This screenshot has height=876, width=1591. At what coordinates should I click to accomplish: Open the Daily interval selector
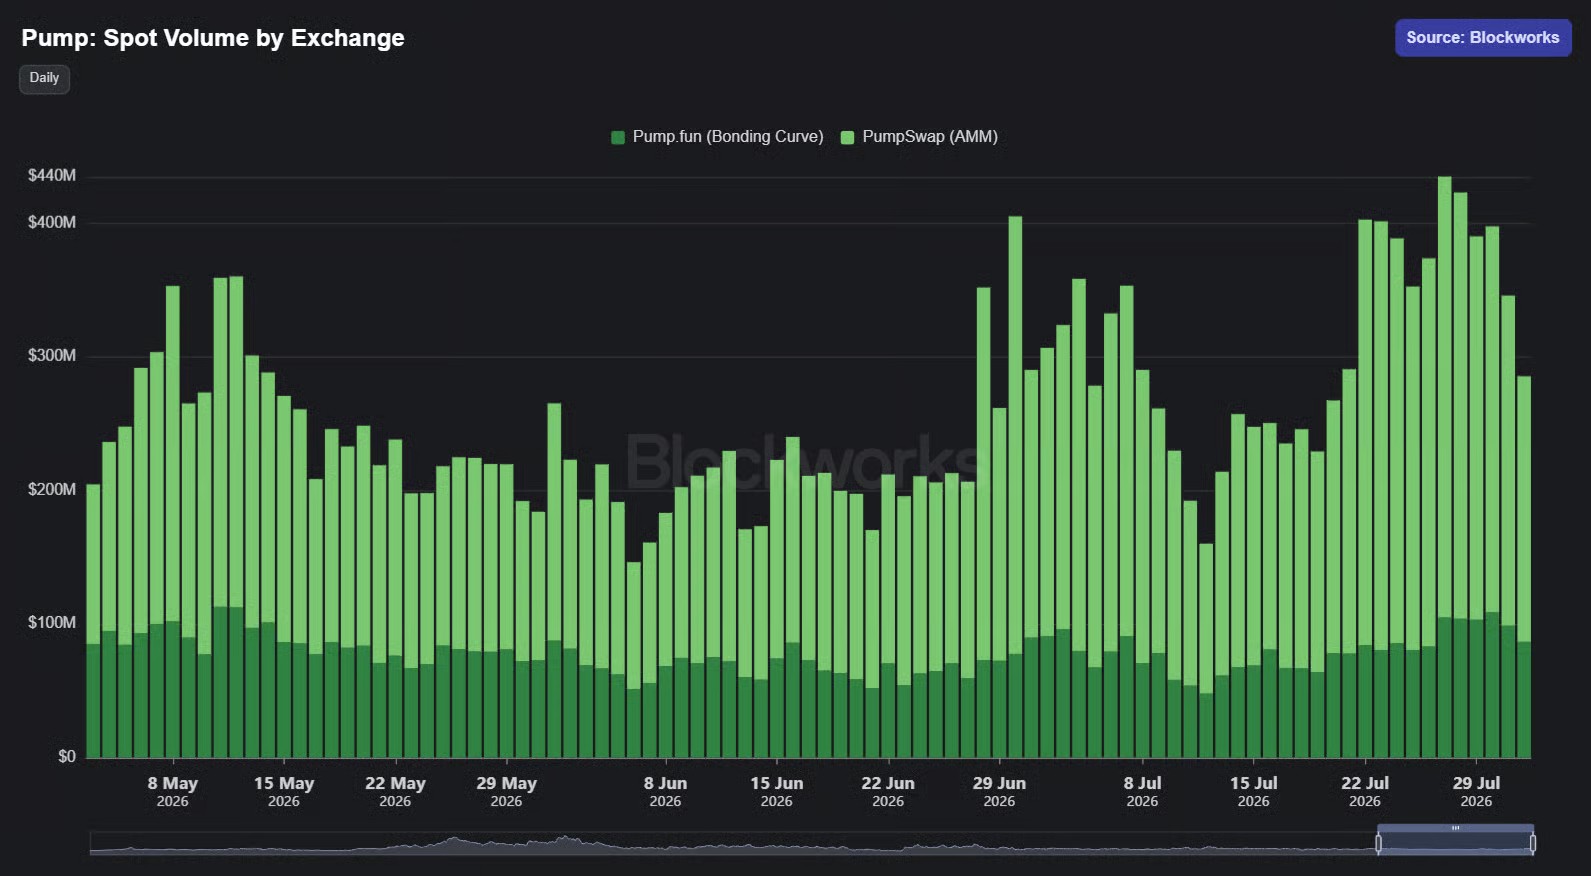coord(44,78)
